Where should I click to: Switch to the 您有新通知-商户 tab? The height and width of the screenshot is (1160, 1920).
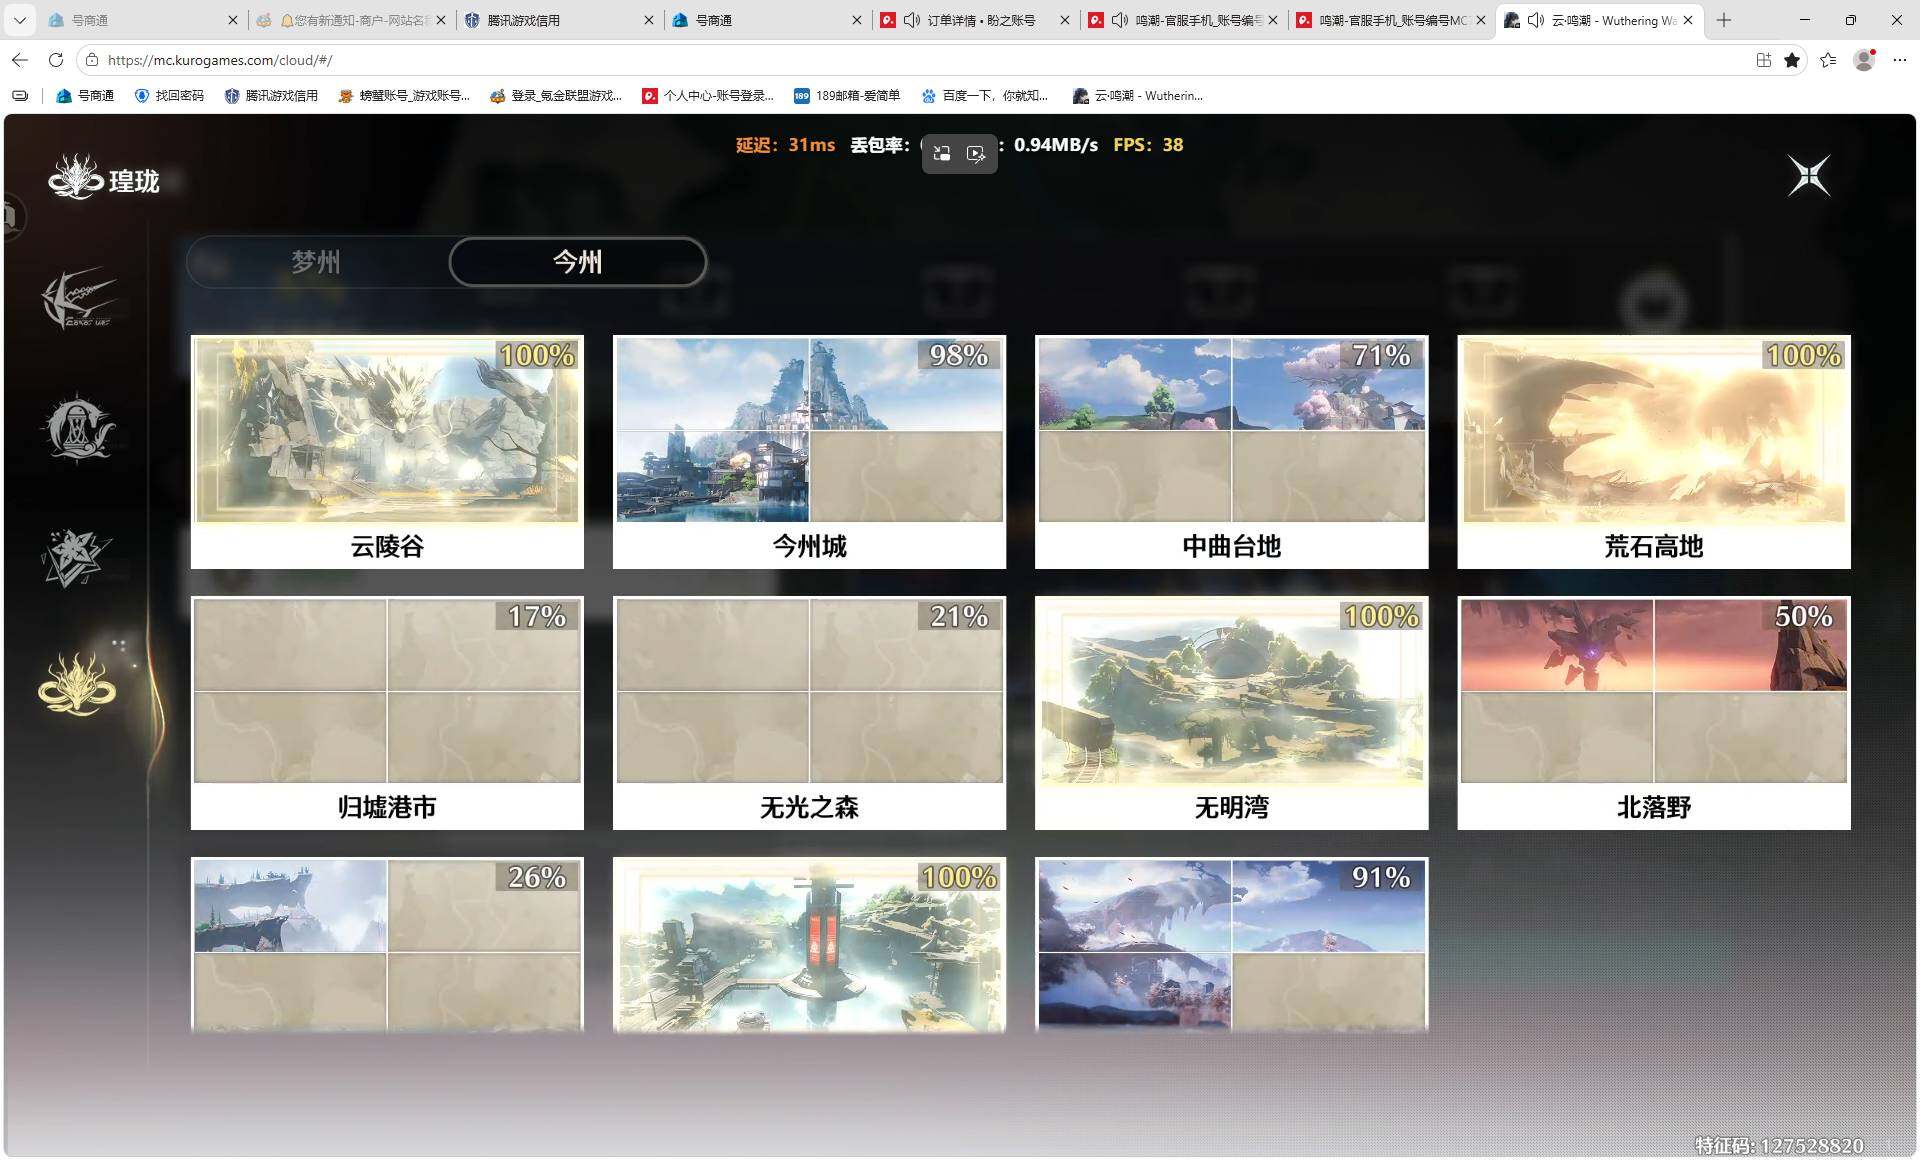351,20
